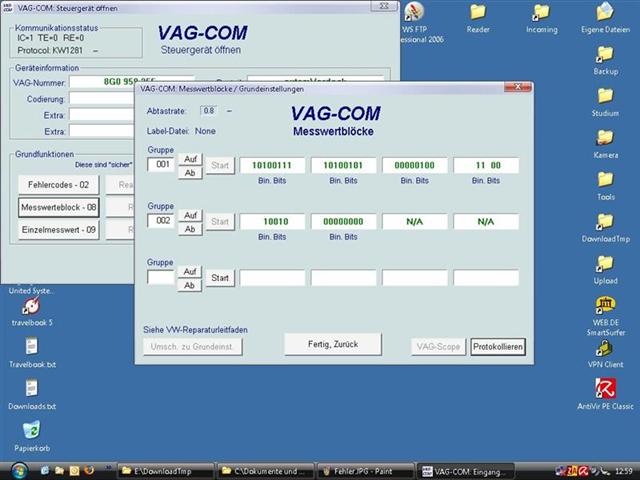Click the Codierung field in Steuergerät window

(102, 99)
